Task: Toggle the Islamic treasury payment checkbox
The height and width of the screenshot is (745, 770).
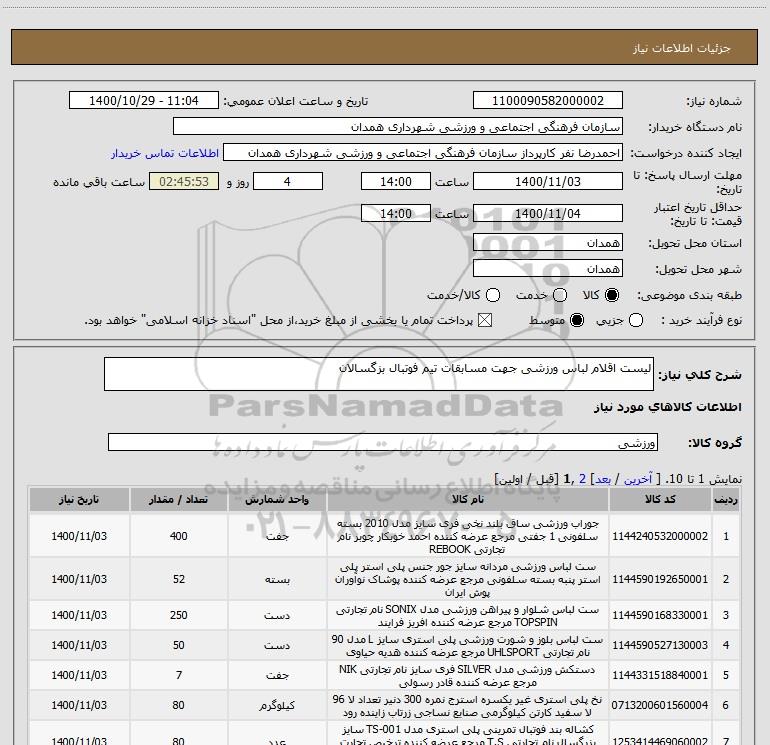Action: (485, 320)
